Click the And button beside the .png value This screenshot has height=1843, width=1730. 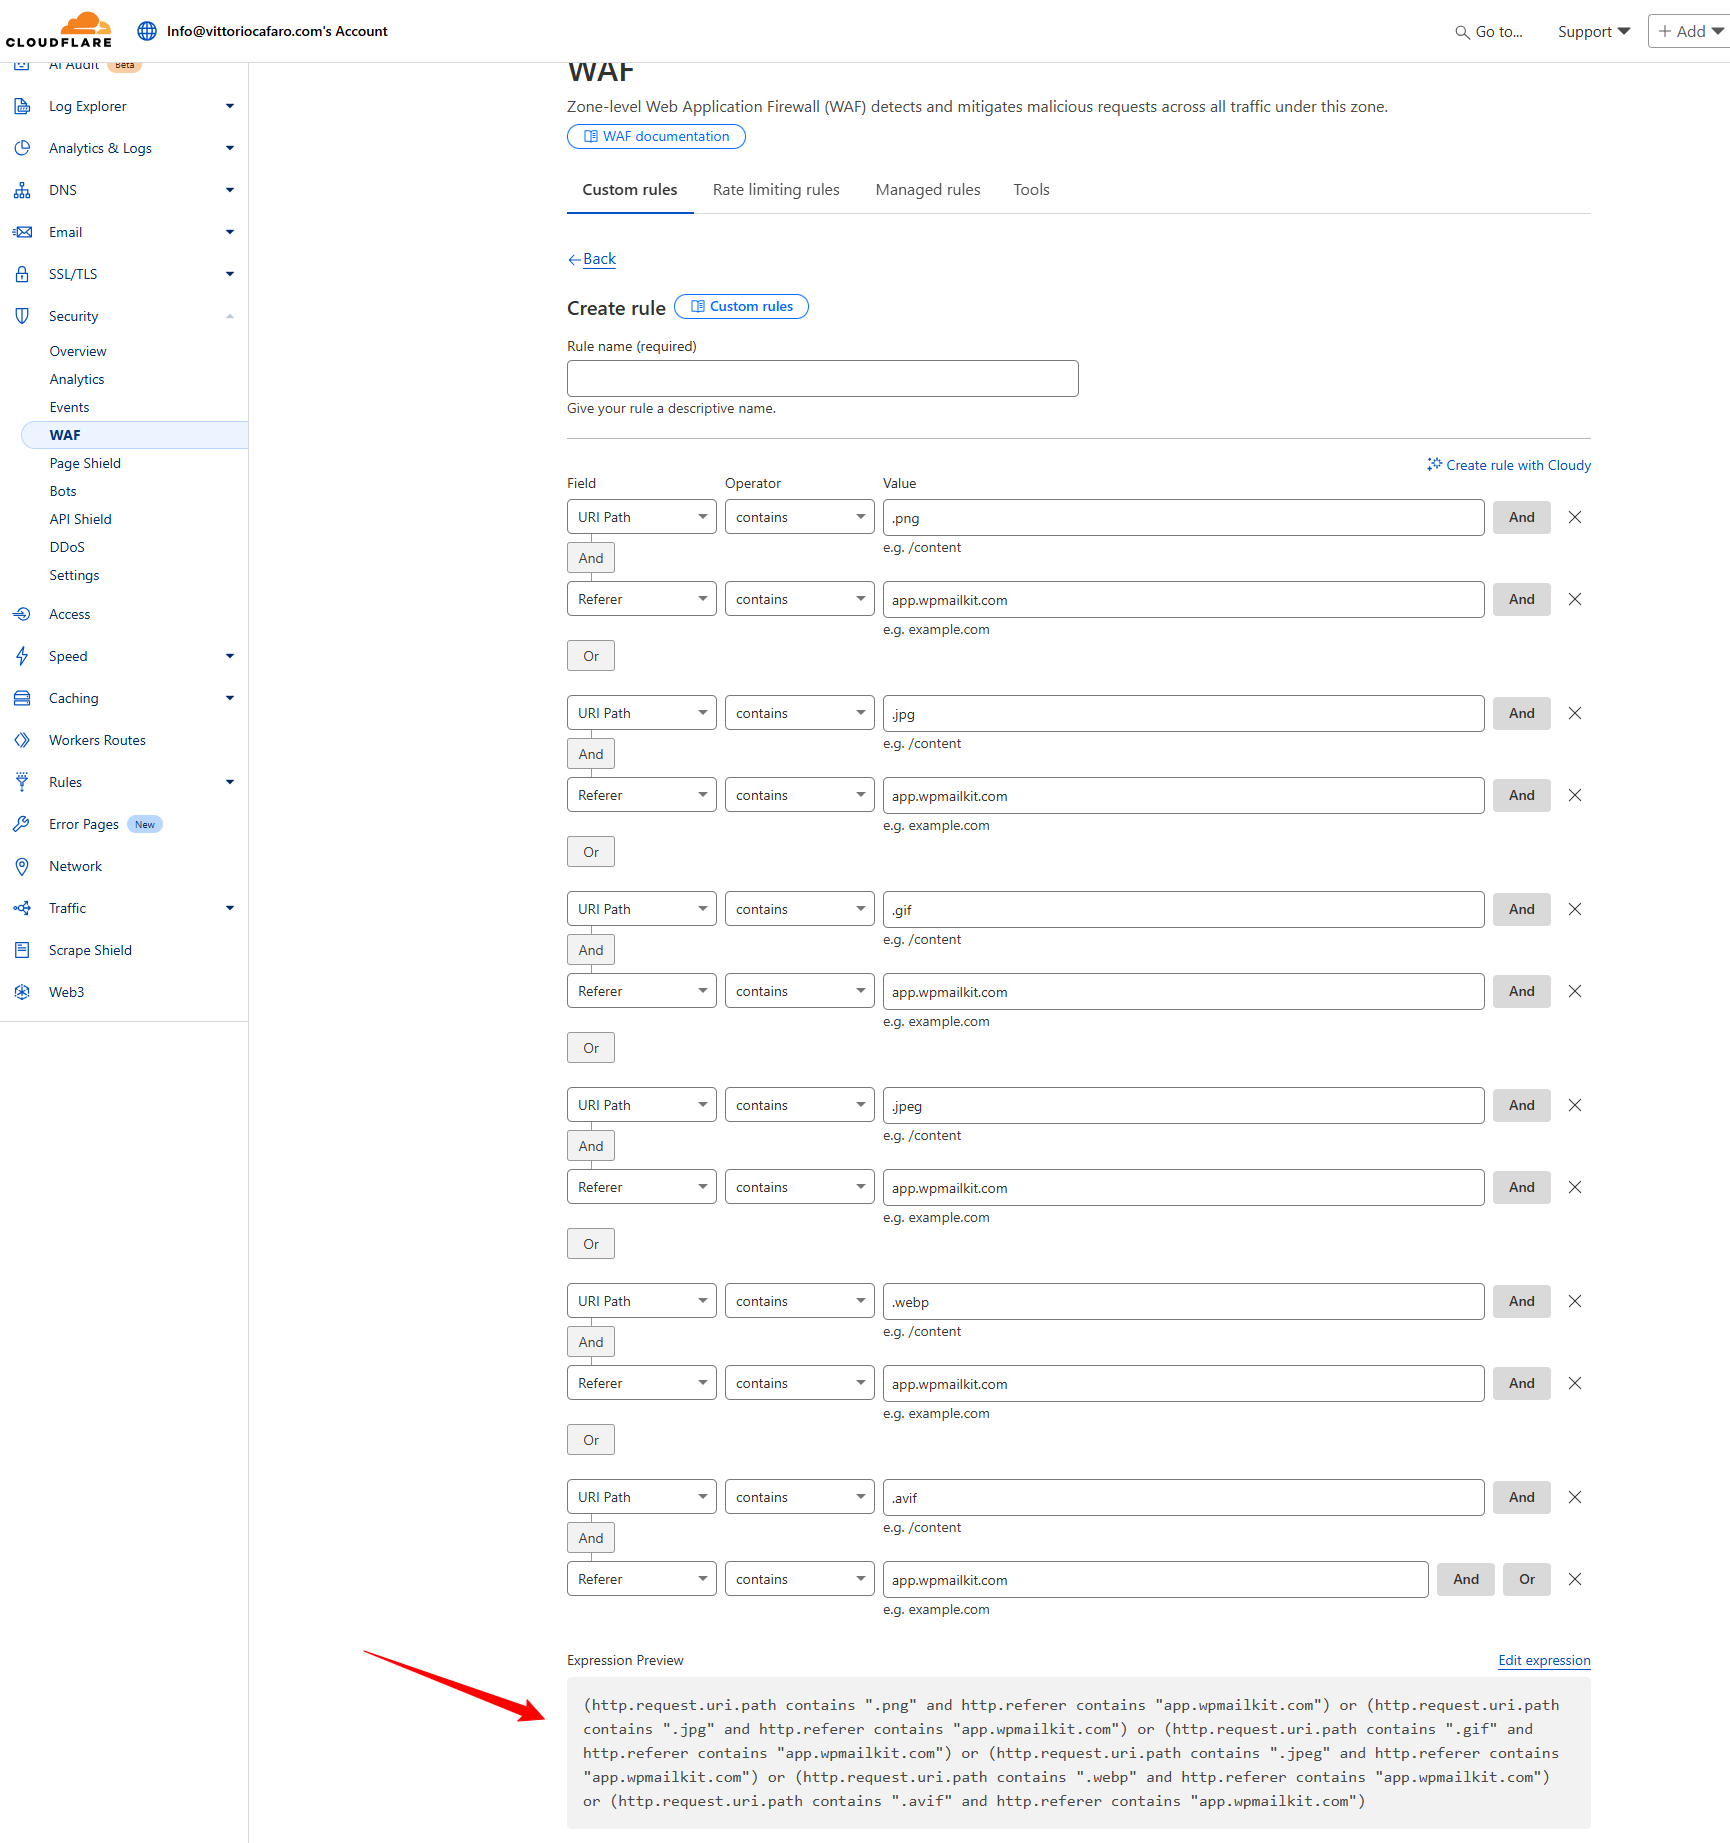[1522, 517]
